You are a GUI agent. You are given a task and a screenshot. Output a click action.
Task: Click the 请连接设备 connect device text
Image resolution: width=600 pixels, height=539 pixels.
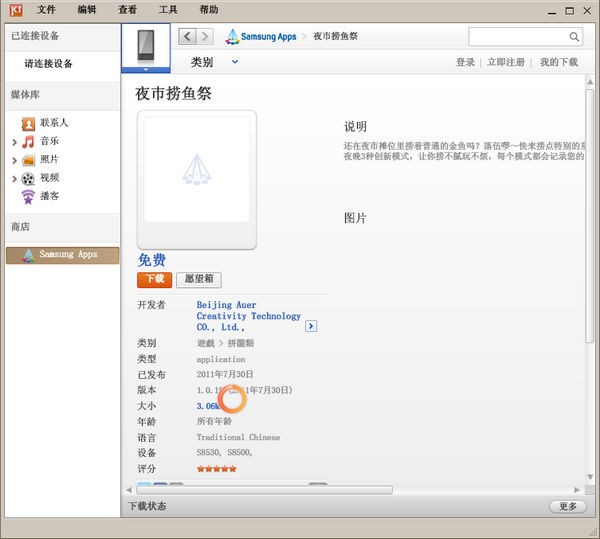49,64
